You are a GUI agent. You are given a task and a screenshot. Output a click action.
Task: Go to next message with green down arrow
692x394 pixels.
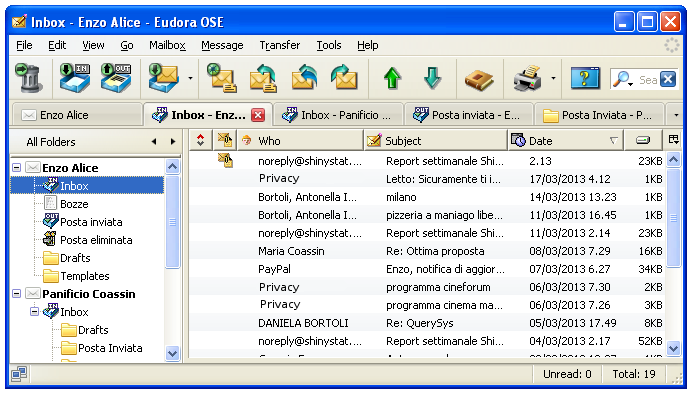tap(432, 79)
